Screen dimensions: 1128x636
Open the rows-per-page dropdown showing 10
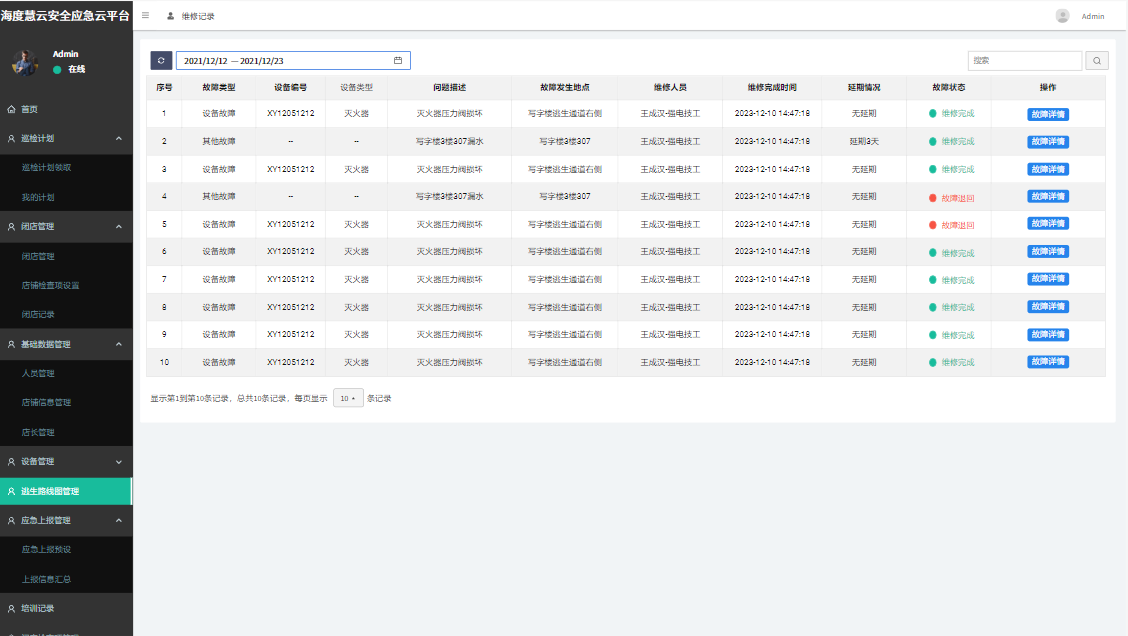(x=348, y=398)
